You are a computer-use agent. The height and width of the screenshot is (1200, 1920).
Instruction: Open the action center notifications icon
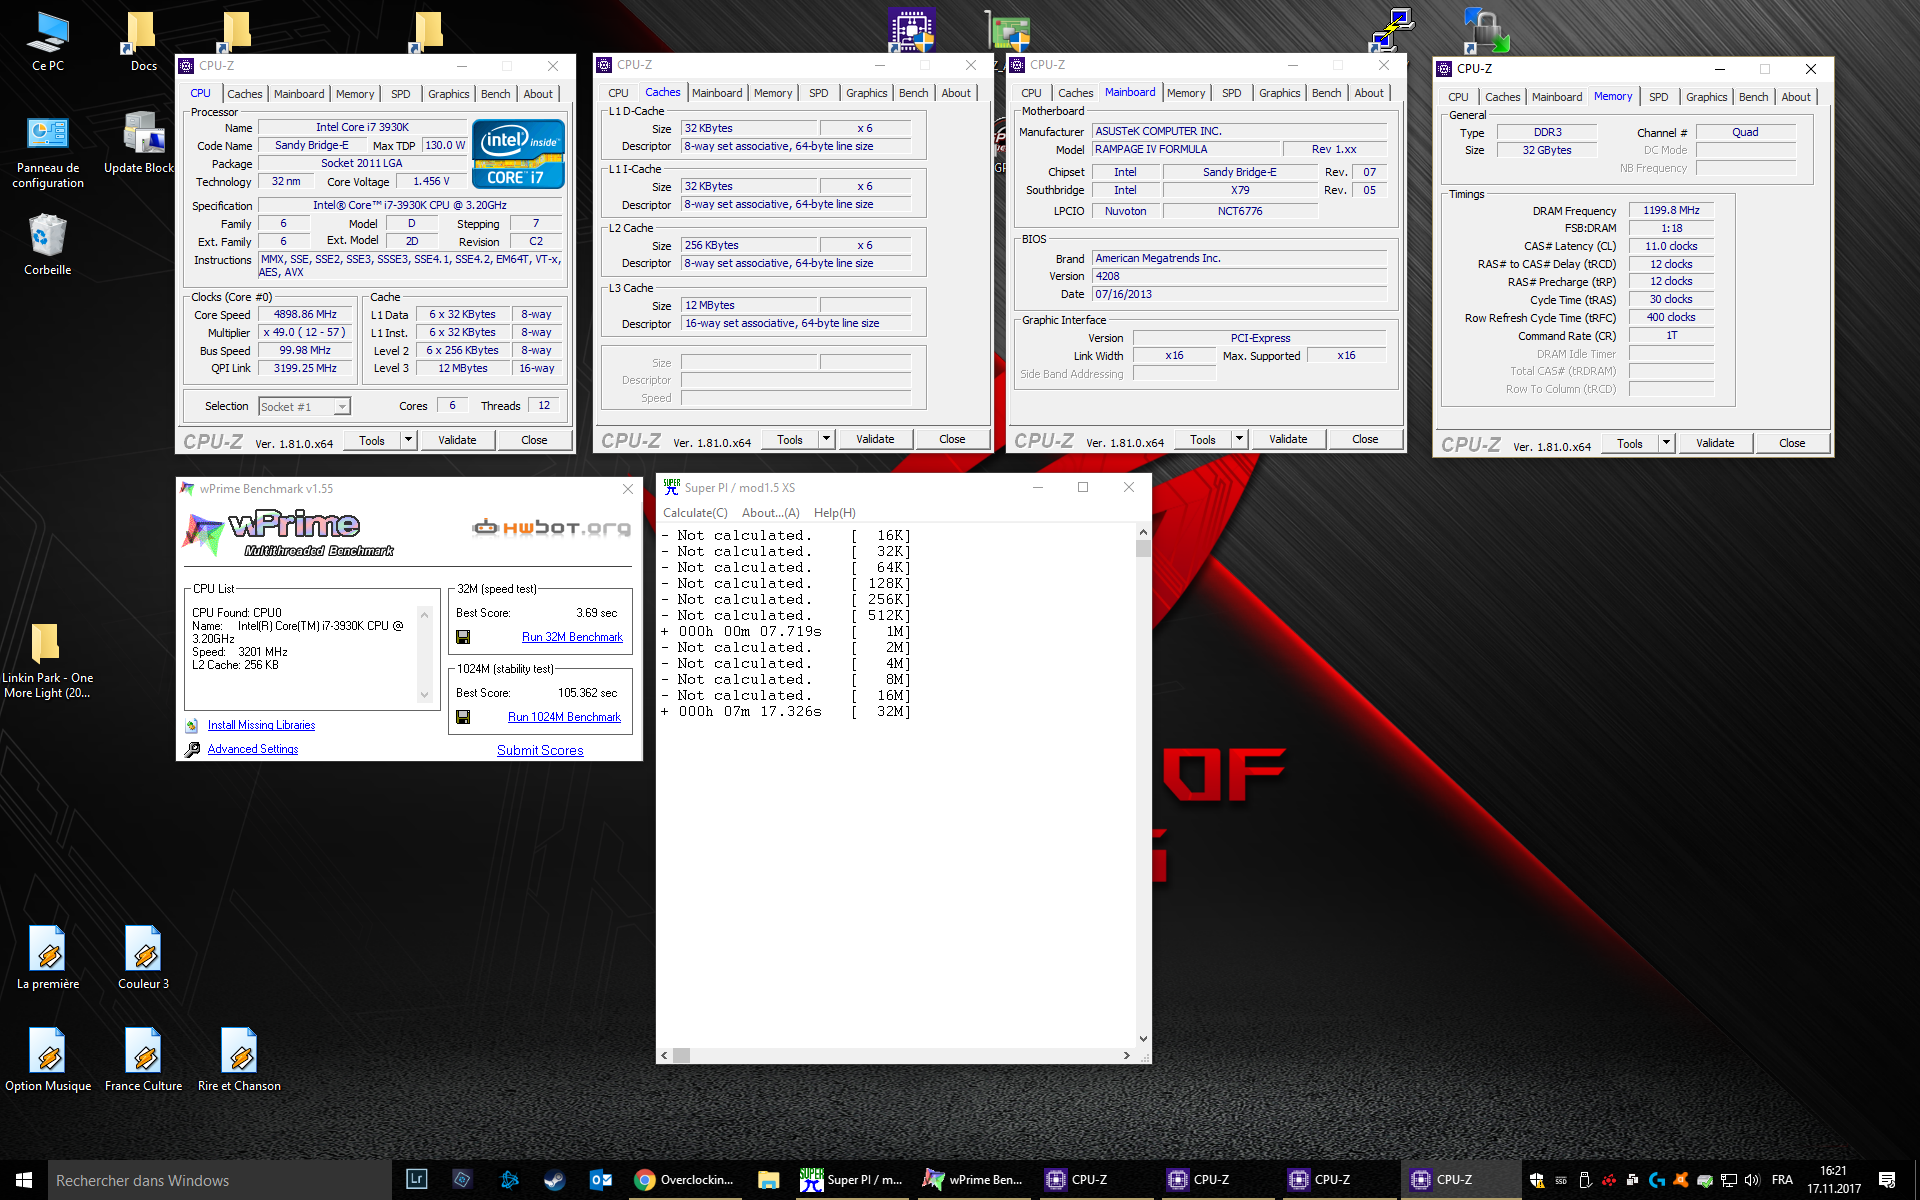pos(1887,1180)
